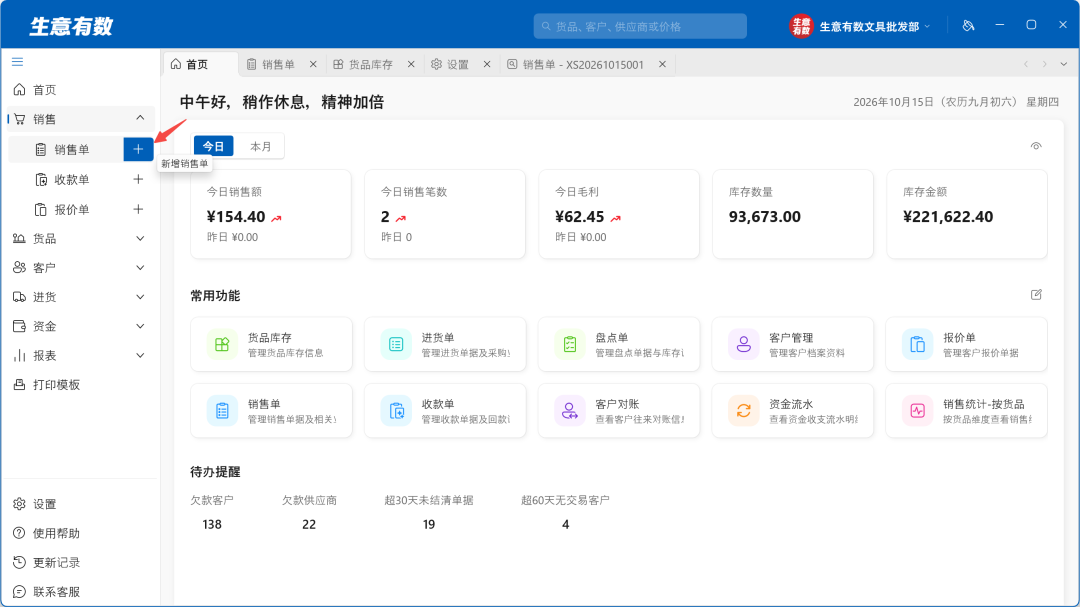Open the 销售统计-按货品 shortcut card

966,411
